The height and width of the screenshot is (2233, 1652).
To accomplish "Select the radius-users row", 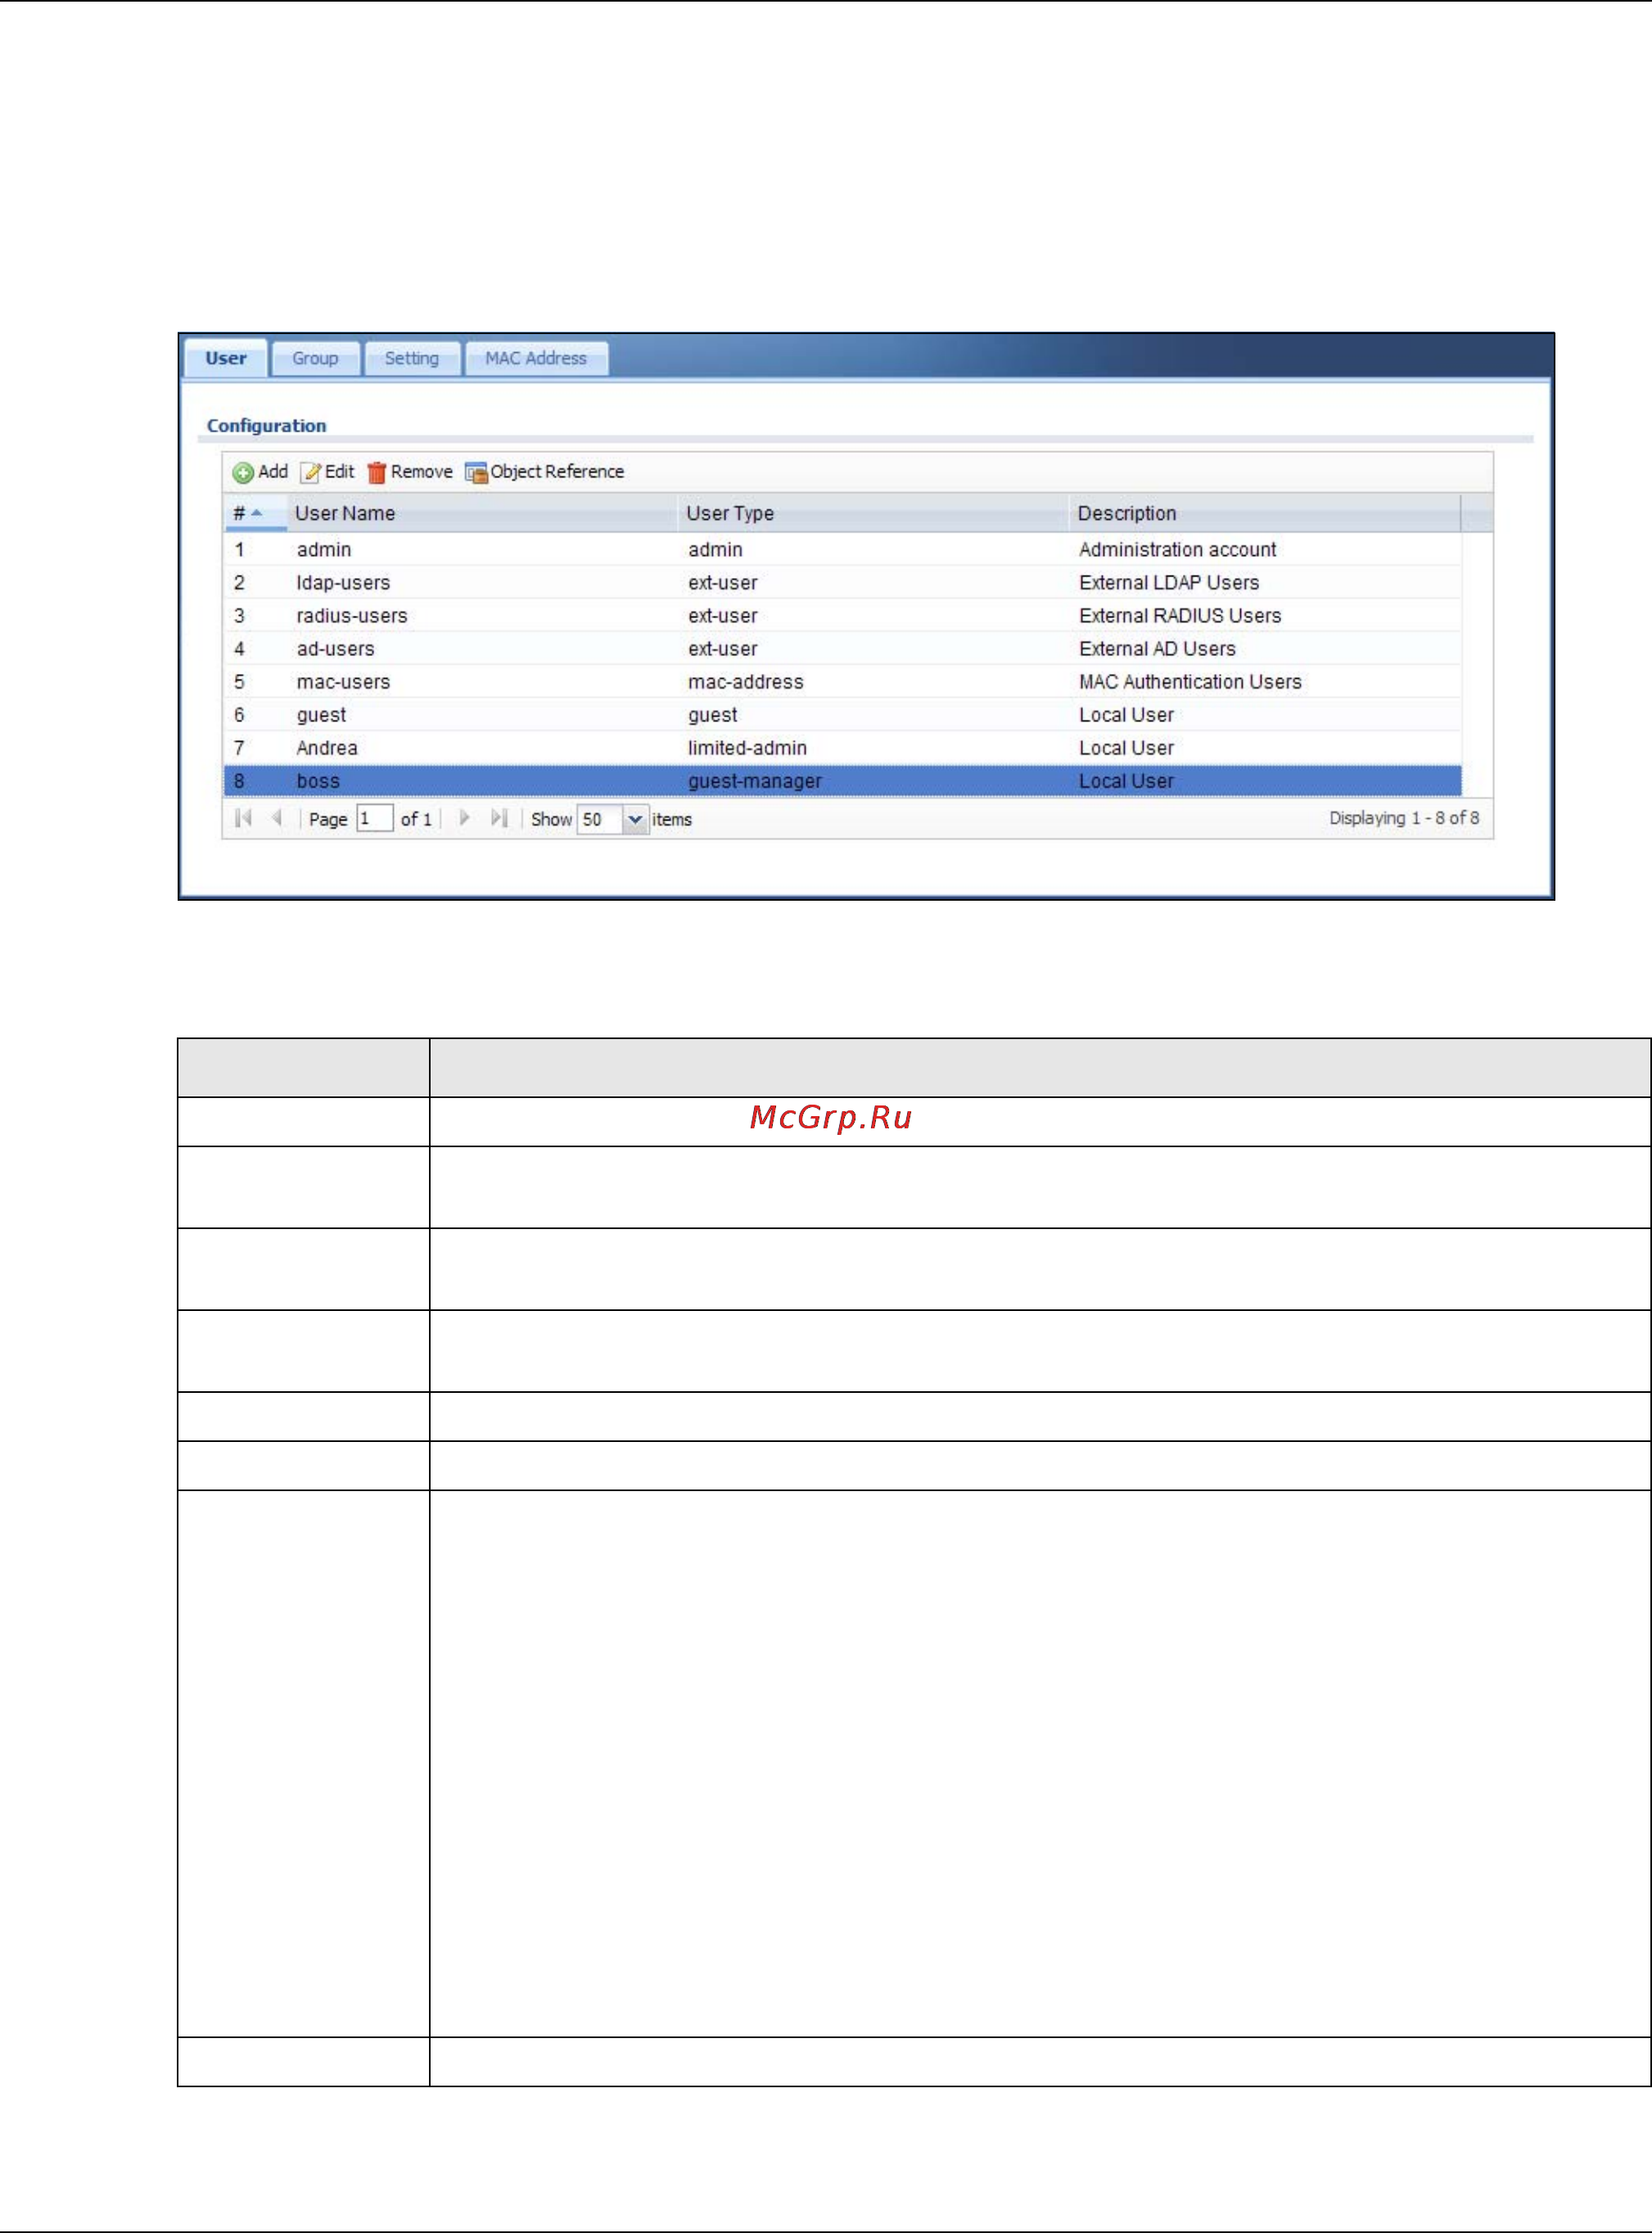I will click(842, 615).
